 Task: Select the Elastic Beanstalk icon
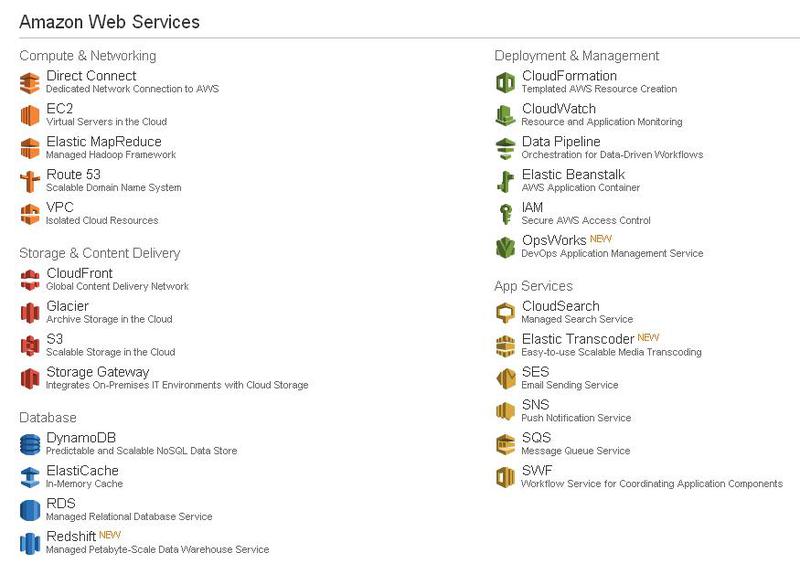coord(505,181)
